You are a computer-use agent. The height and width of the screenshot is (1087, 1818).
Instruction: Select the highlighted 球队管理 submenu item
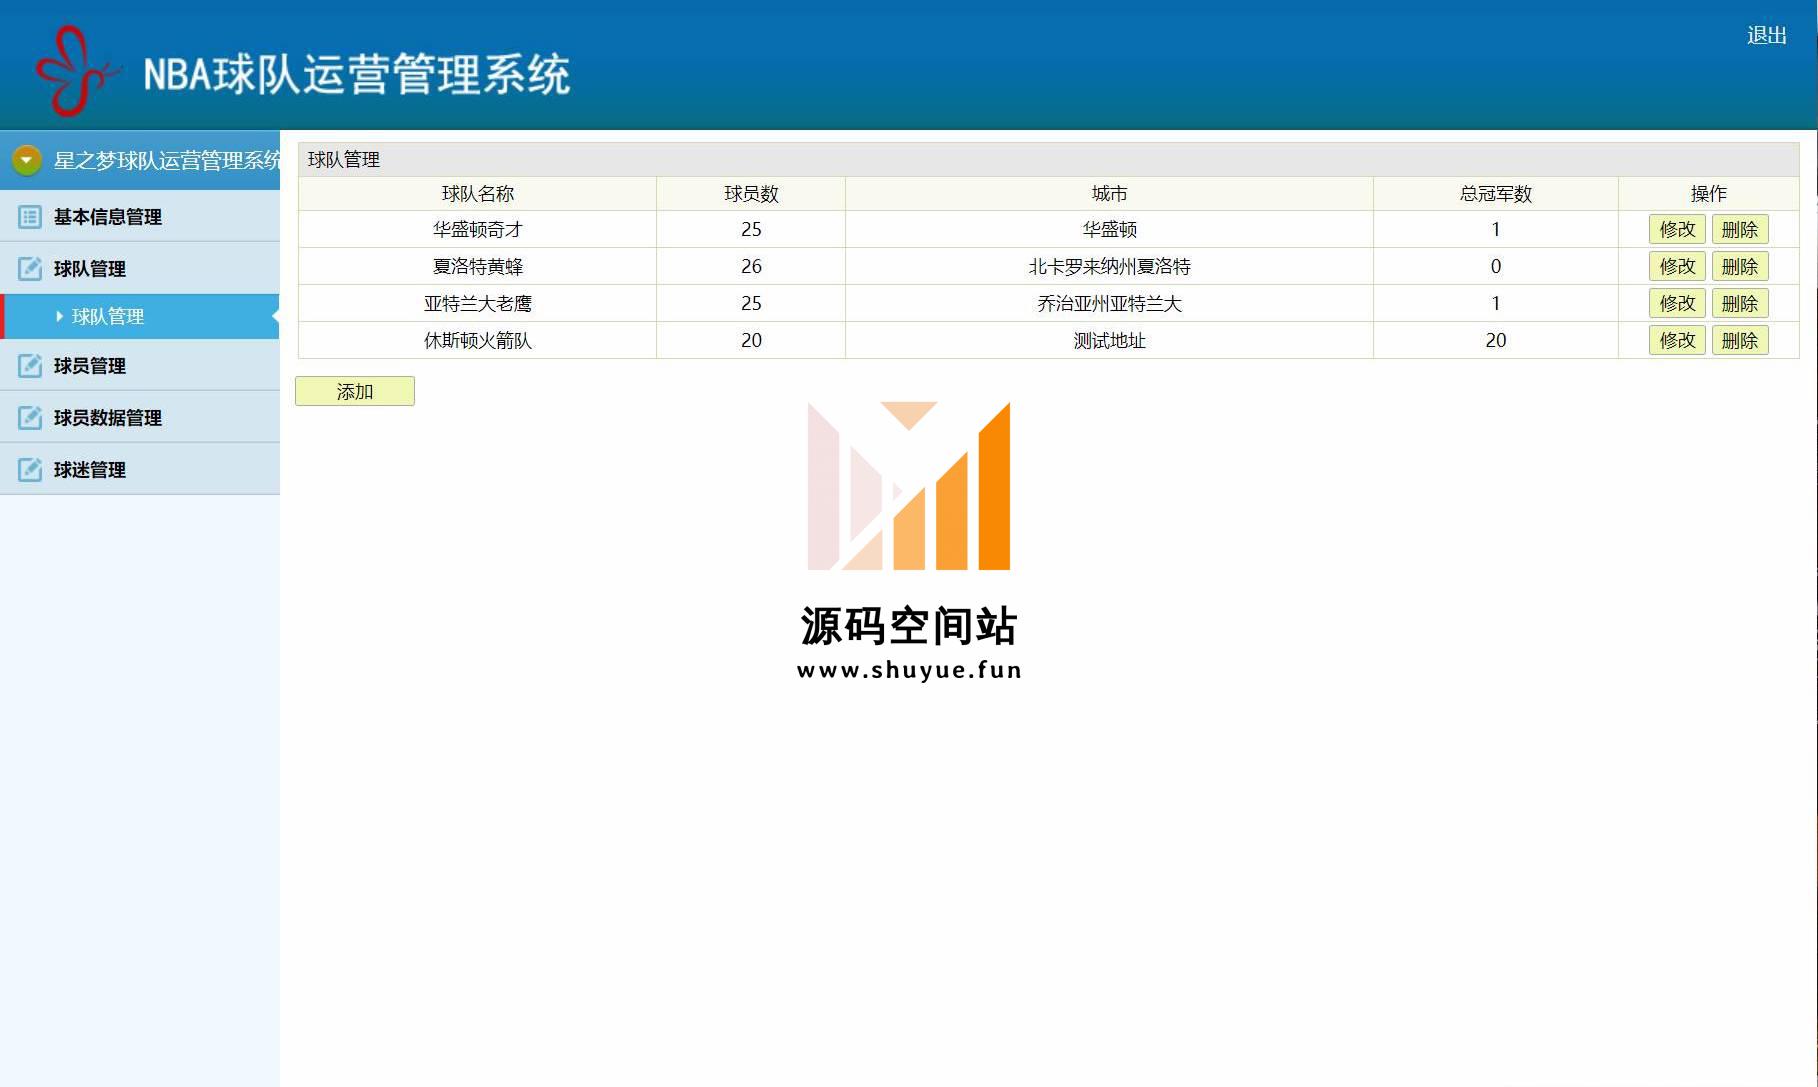click(140, 316)
